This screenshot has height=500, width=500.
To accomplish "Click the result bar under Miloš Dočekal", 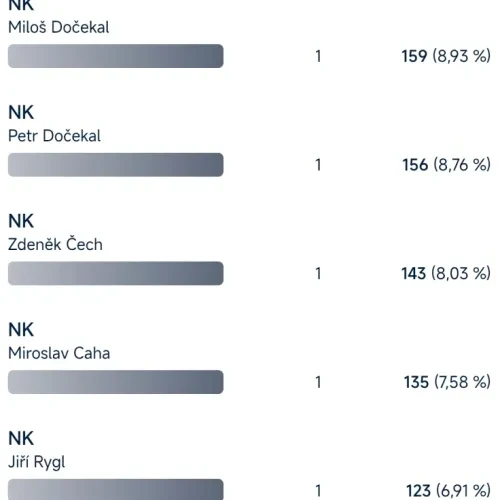I will (x=116, y=56).
